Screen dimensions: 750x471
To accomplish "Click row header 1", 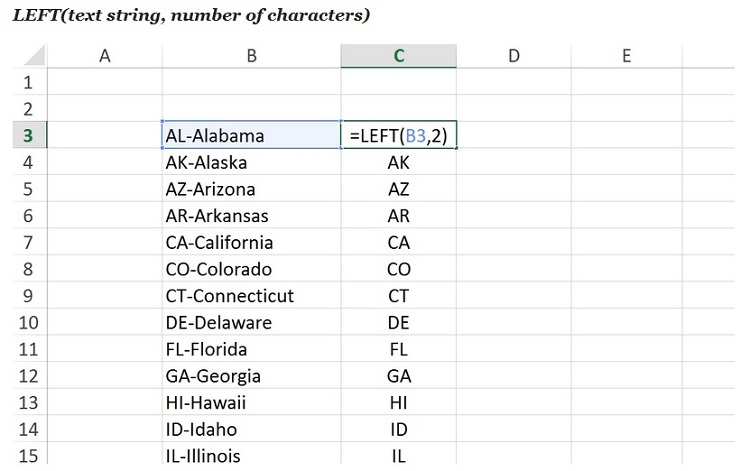I will 27,82.
